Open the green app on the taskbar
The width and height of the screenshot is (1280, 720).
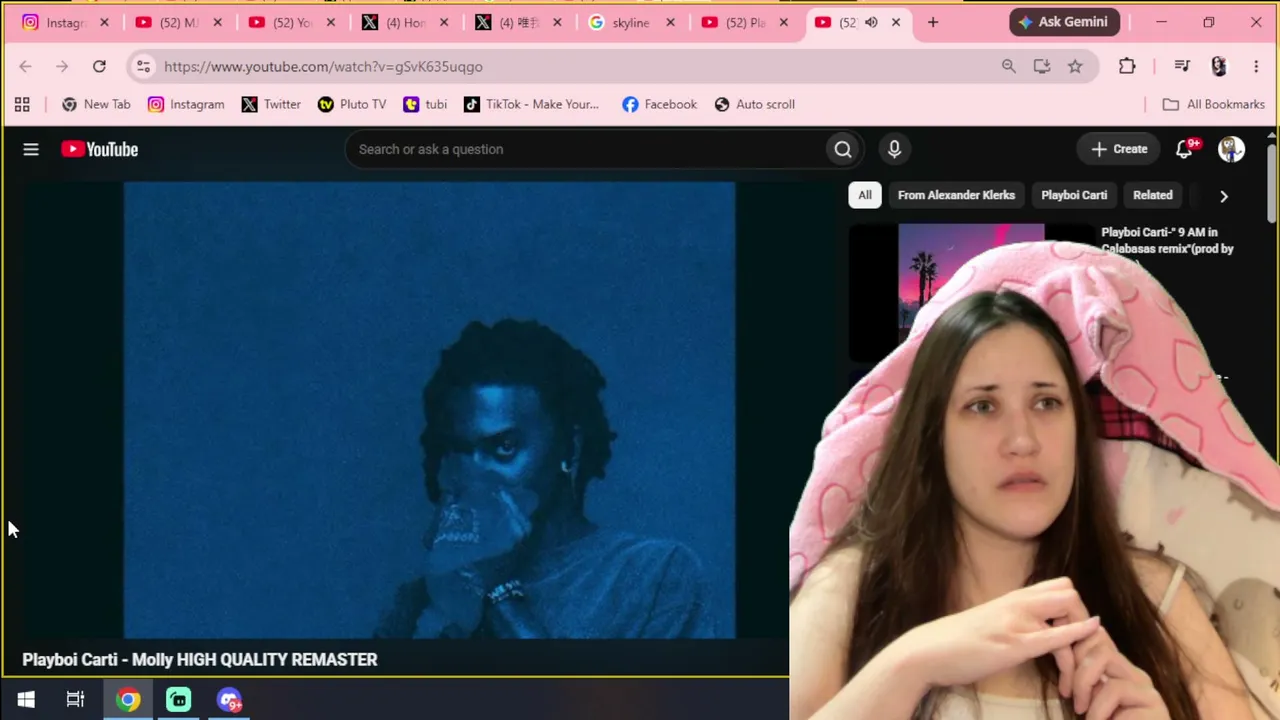pos(179,700)
